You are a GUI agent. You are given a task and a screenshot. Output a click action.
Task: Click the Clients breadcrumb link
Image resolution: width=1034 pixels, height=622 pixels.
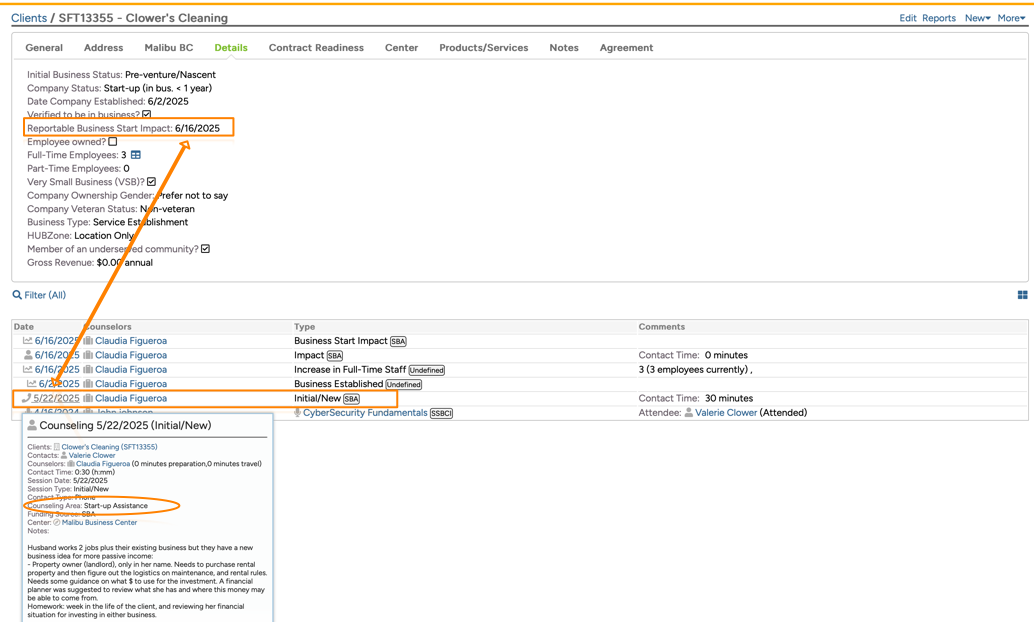pos(29,18)
